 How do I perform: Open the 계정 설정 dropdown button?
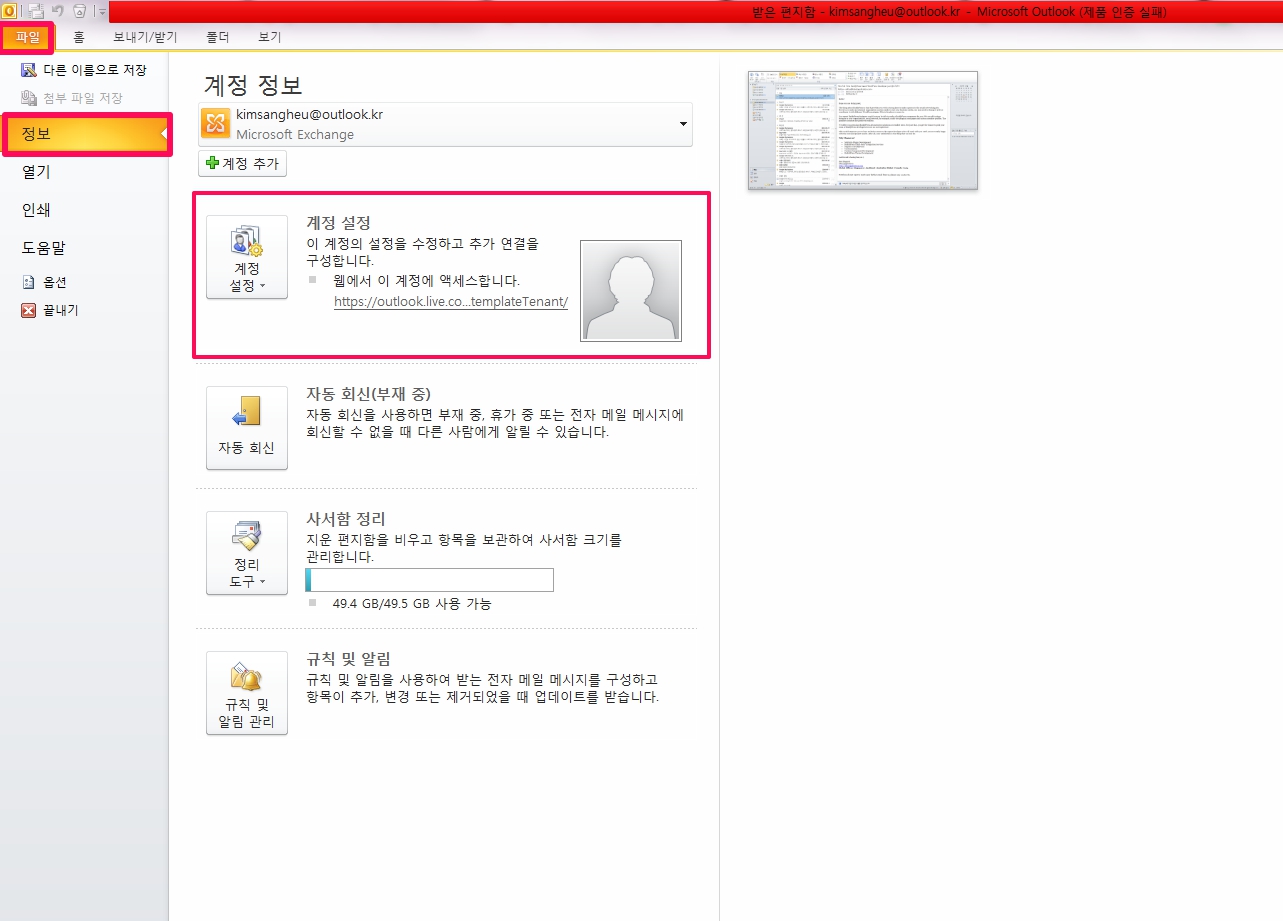coord(246,257)
